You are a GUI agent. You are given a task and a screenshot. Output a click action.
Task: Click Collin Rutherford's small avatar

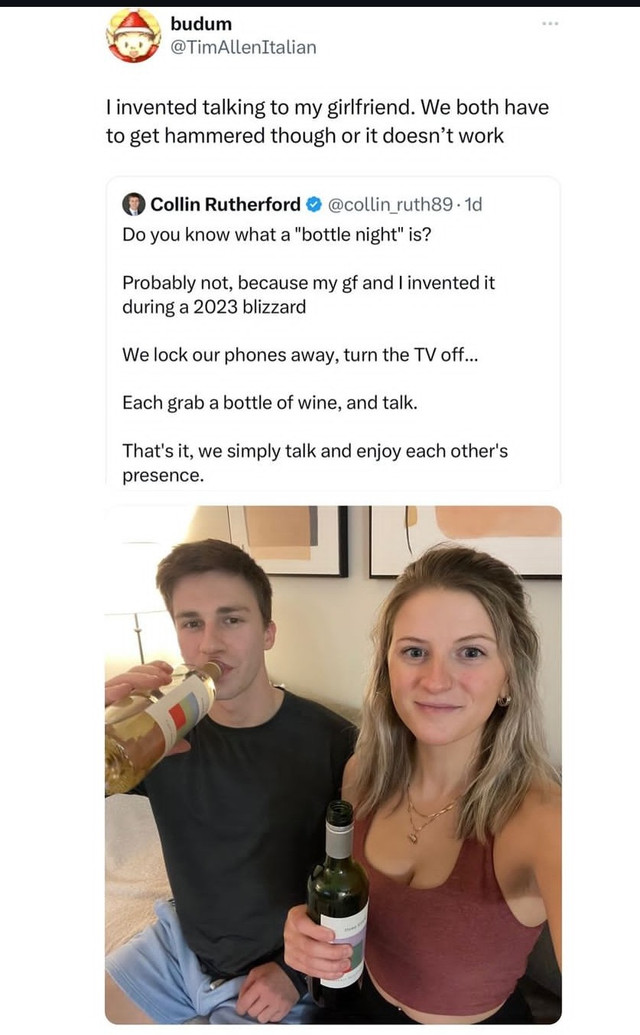[x=133, y=204]
